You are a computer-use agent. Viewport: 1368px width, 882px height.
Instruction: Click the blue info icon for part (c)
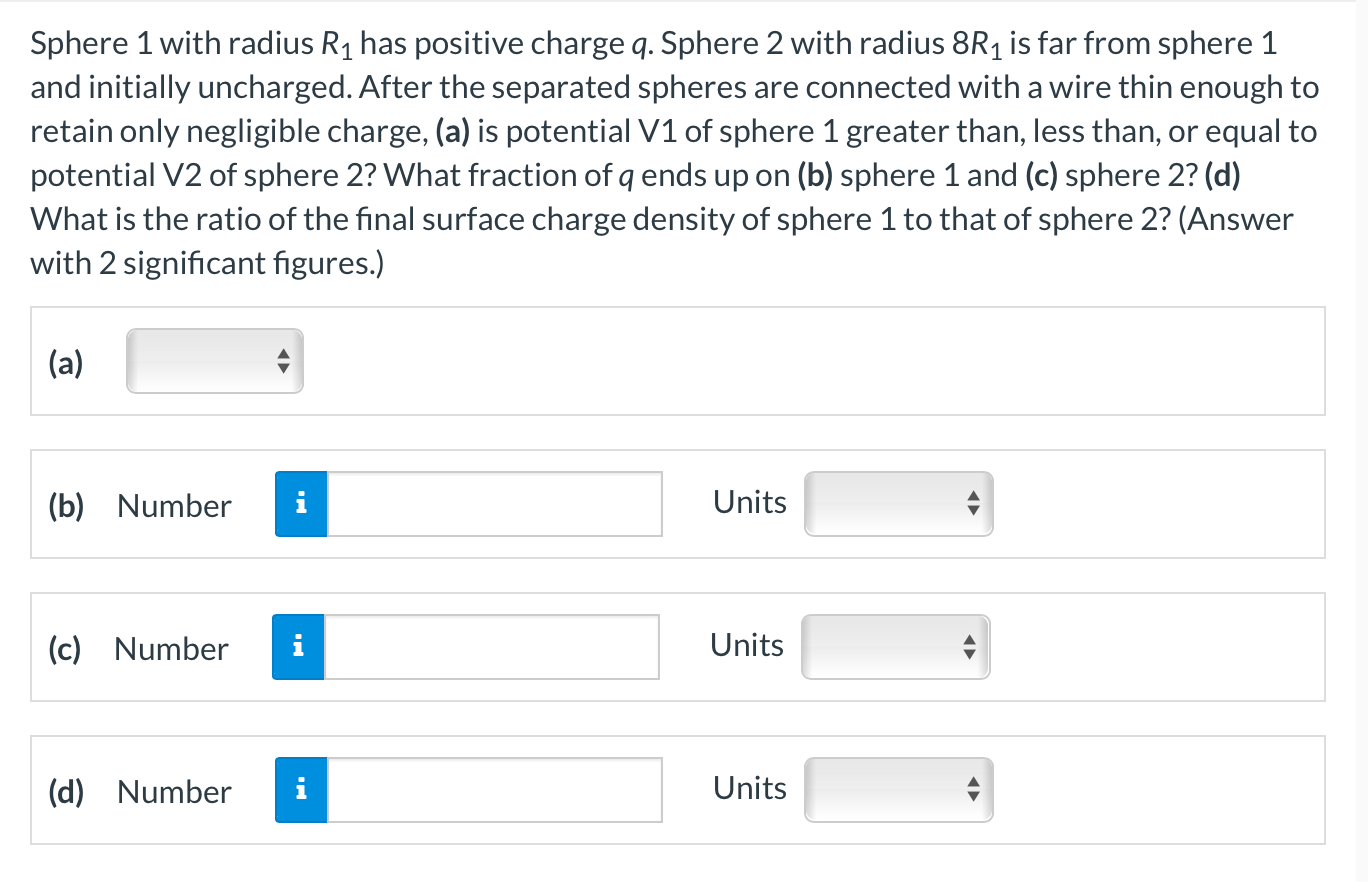[x=298, y=647]
